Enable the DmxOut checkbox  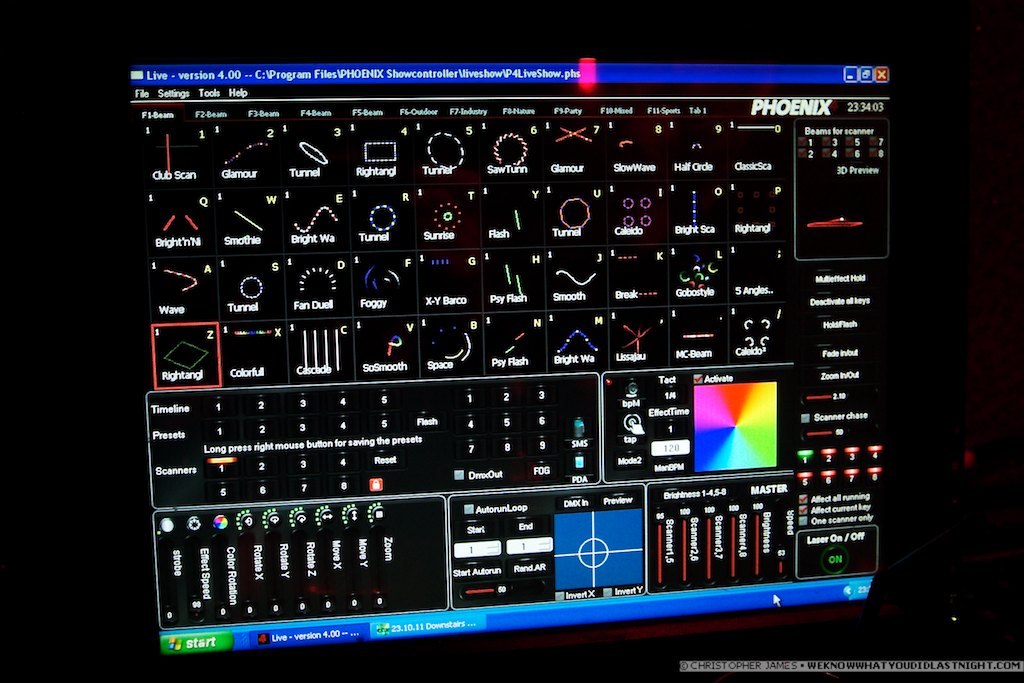(459, 475)
